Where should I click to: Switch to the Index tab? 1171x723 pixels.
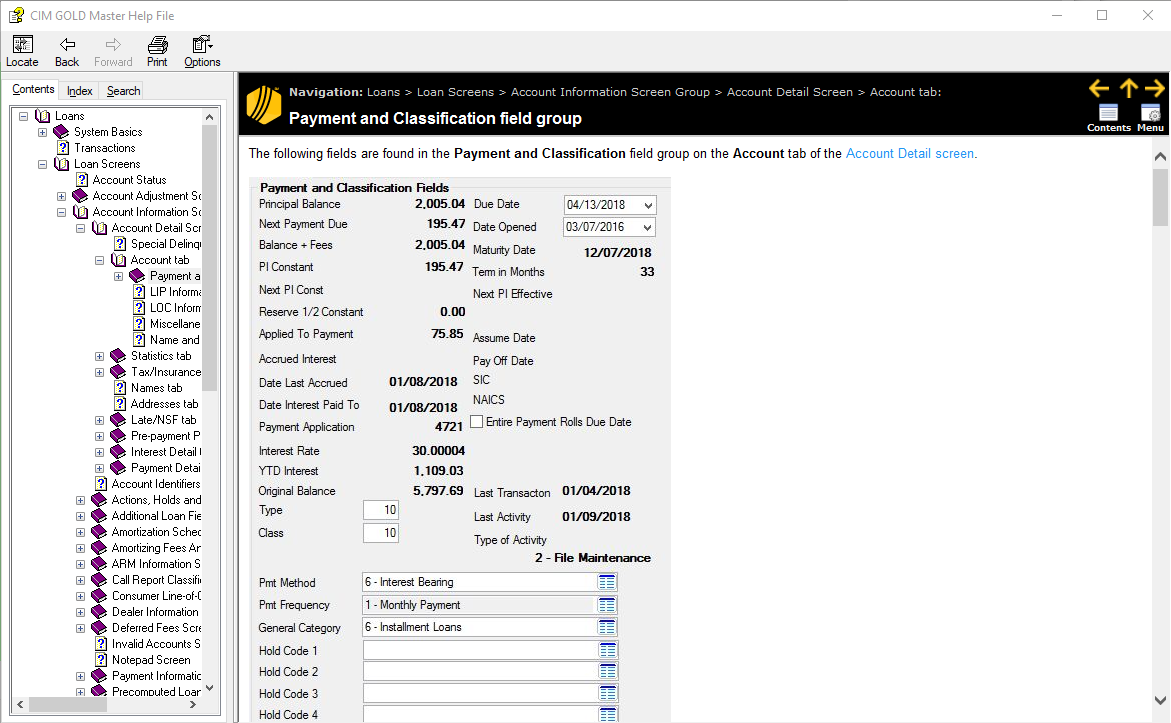[x=79, y=91]
